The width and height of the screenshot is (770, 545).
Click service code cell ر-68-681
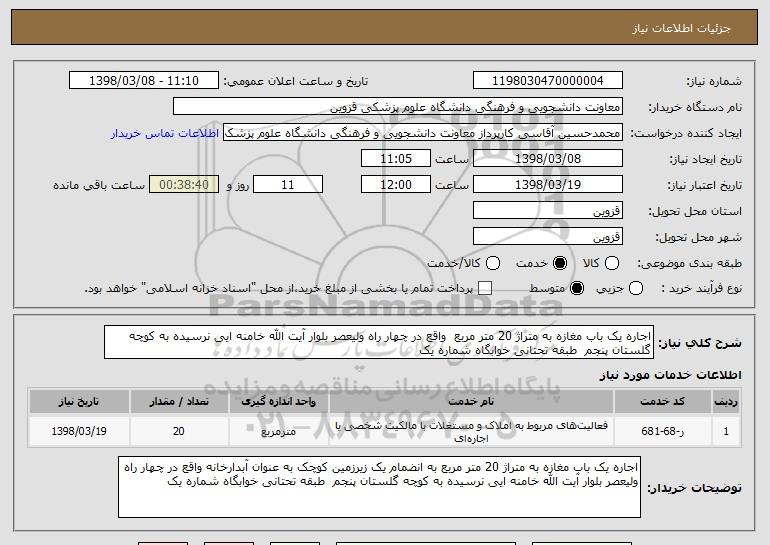click(x=662, y=431)
